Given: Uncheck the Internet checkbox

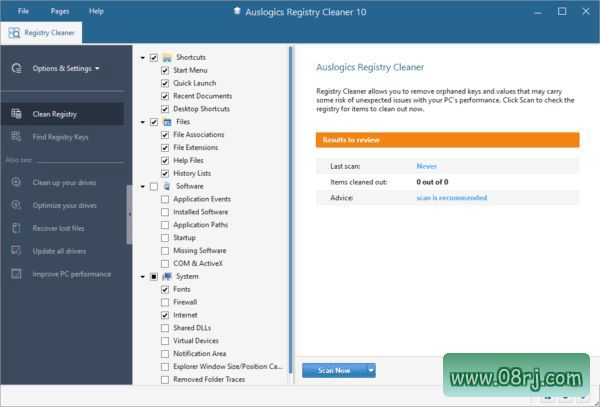Looking at the screenshot, I should pos(165,315).
